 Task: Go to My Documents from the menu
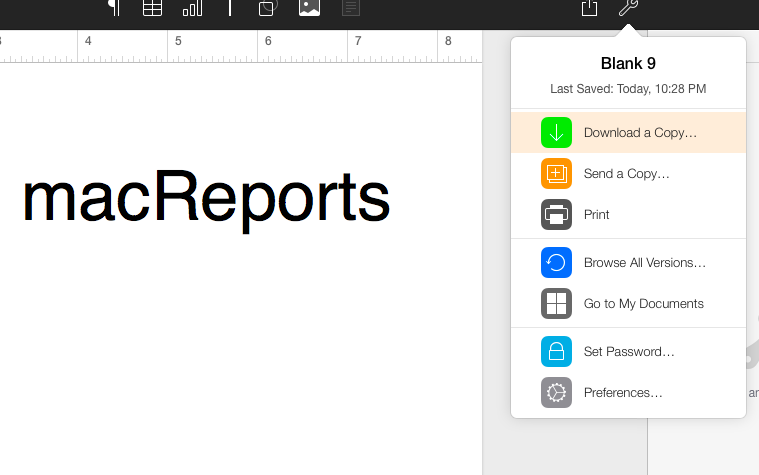(628, 304)
